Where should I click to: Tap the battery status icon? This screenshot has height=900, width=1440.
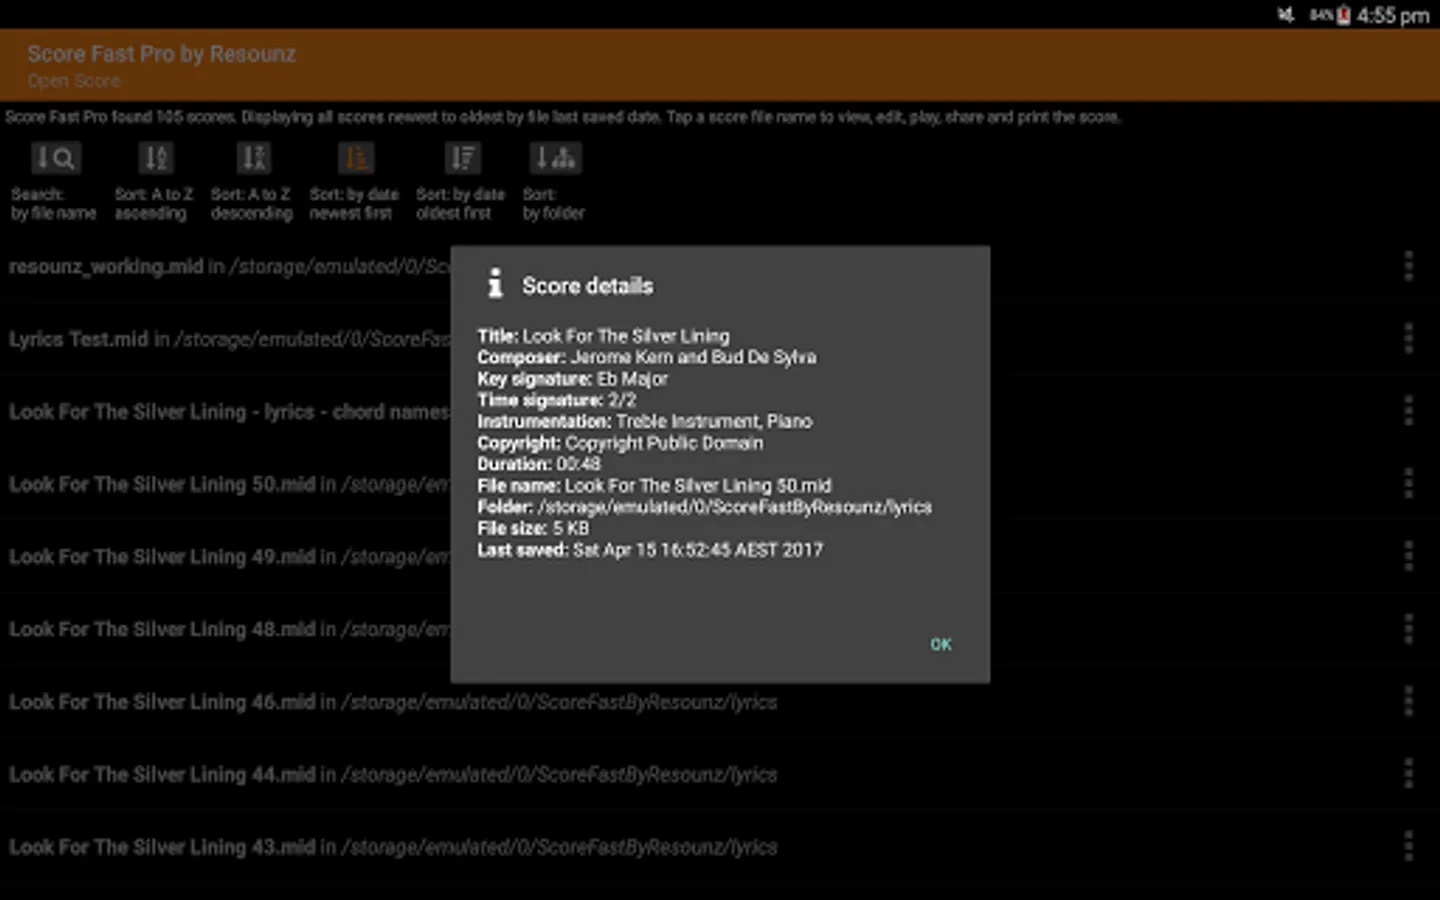[1343, 15]
